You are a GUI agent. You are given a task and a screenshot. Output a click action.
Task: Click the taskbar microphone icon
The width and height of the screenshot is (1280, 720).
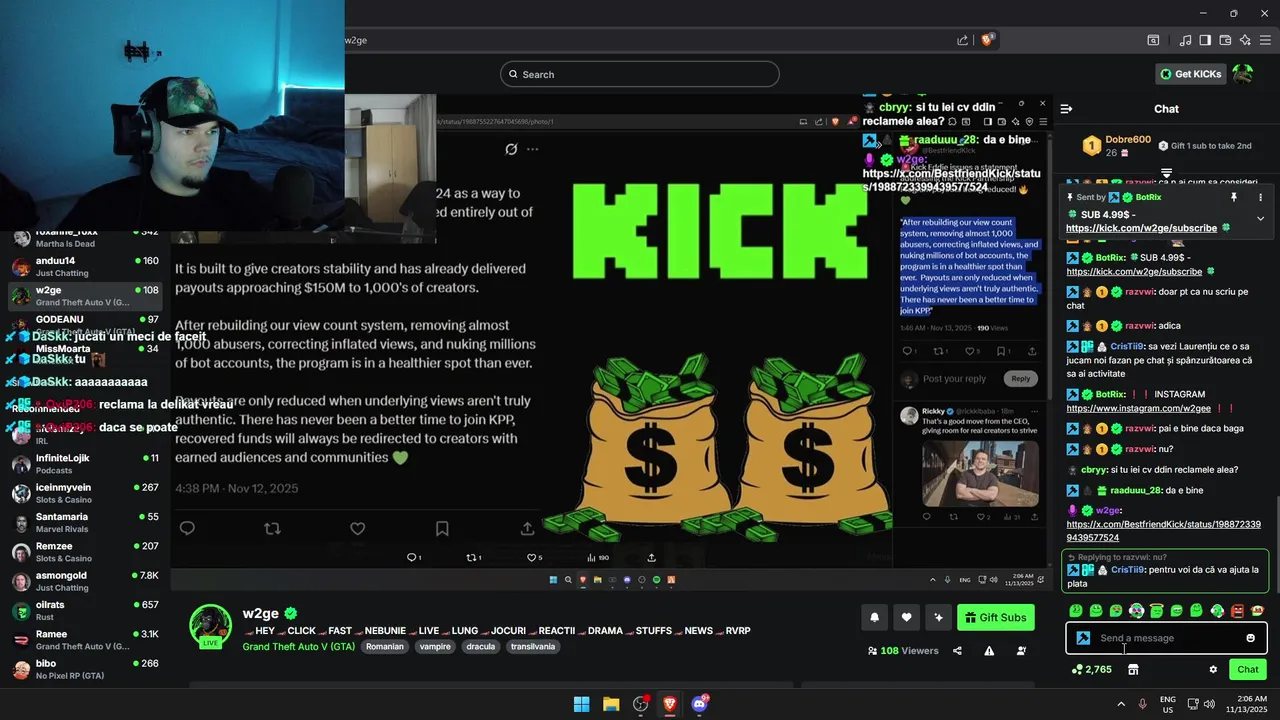pos(1142,704)
